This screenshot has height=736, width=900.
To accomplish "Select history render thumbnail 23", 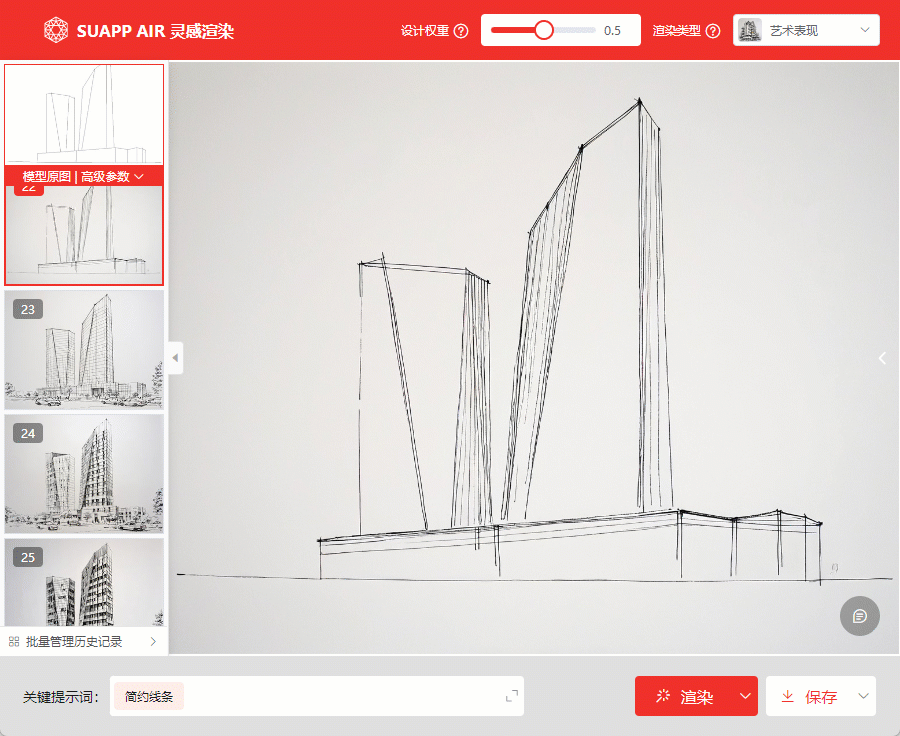I will point(84,350).
